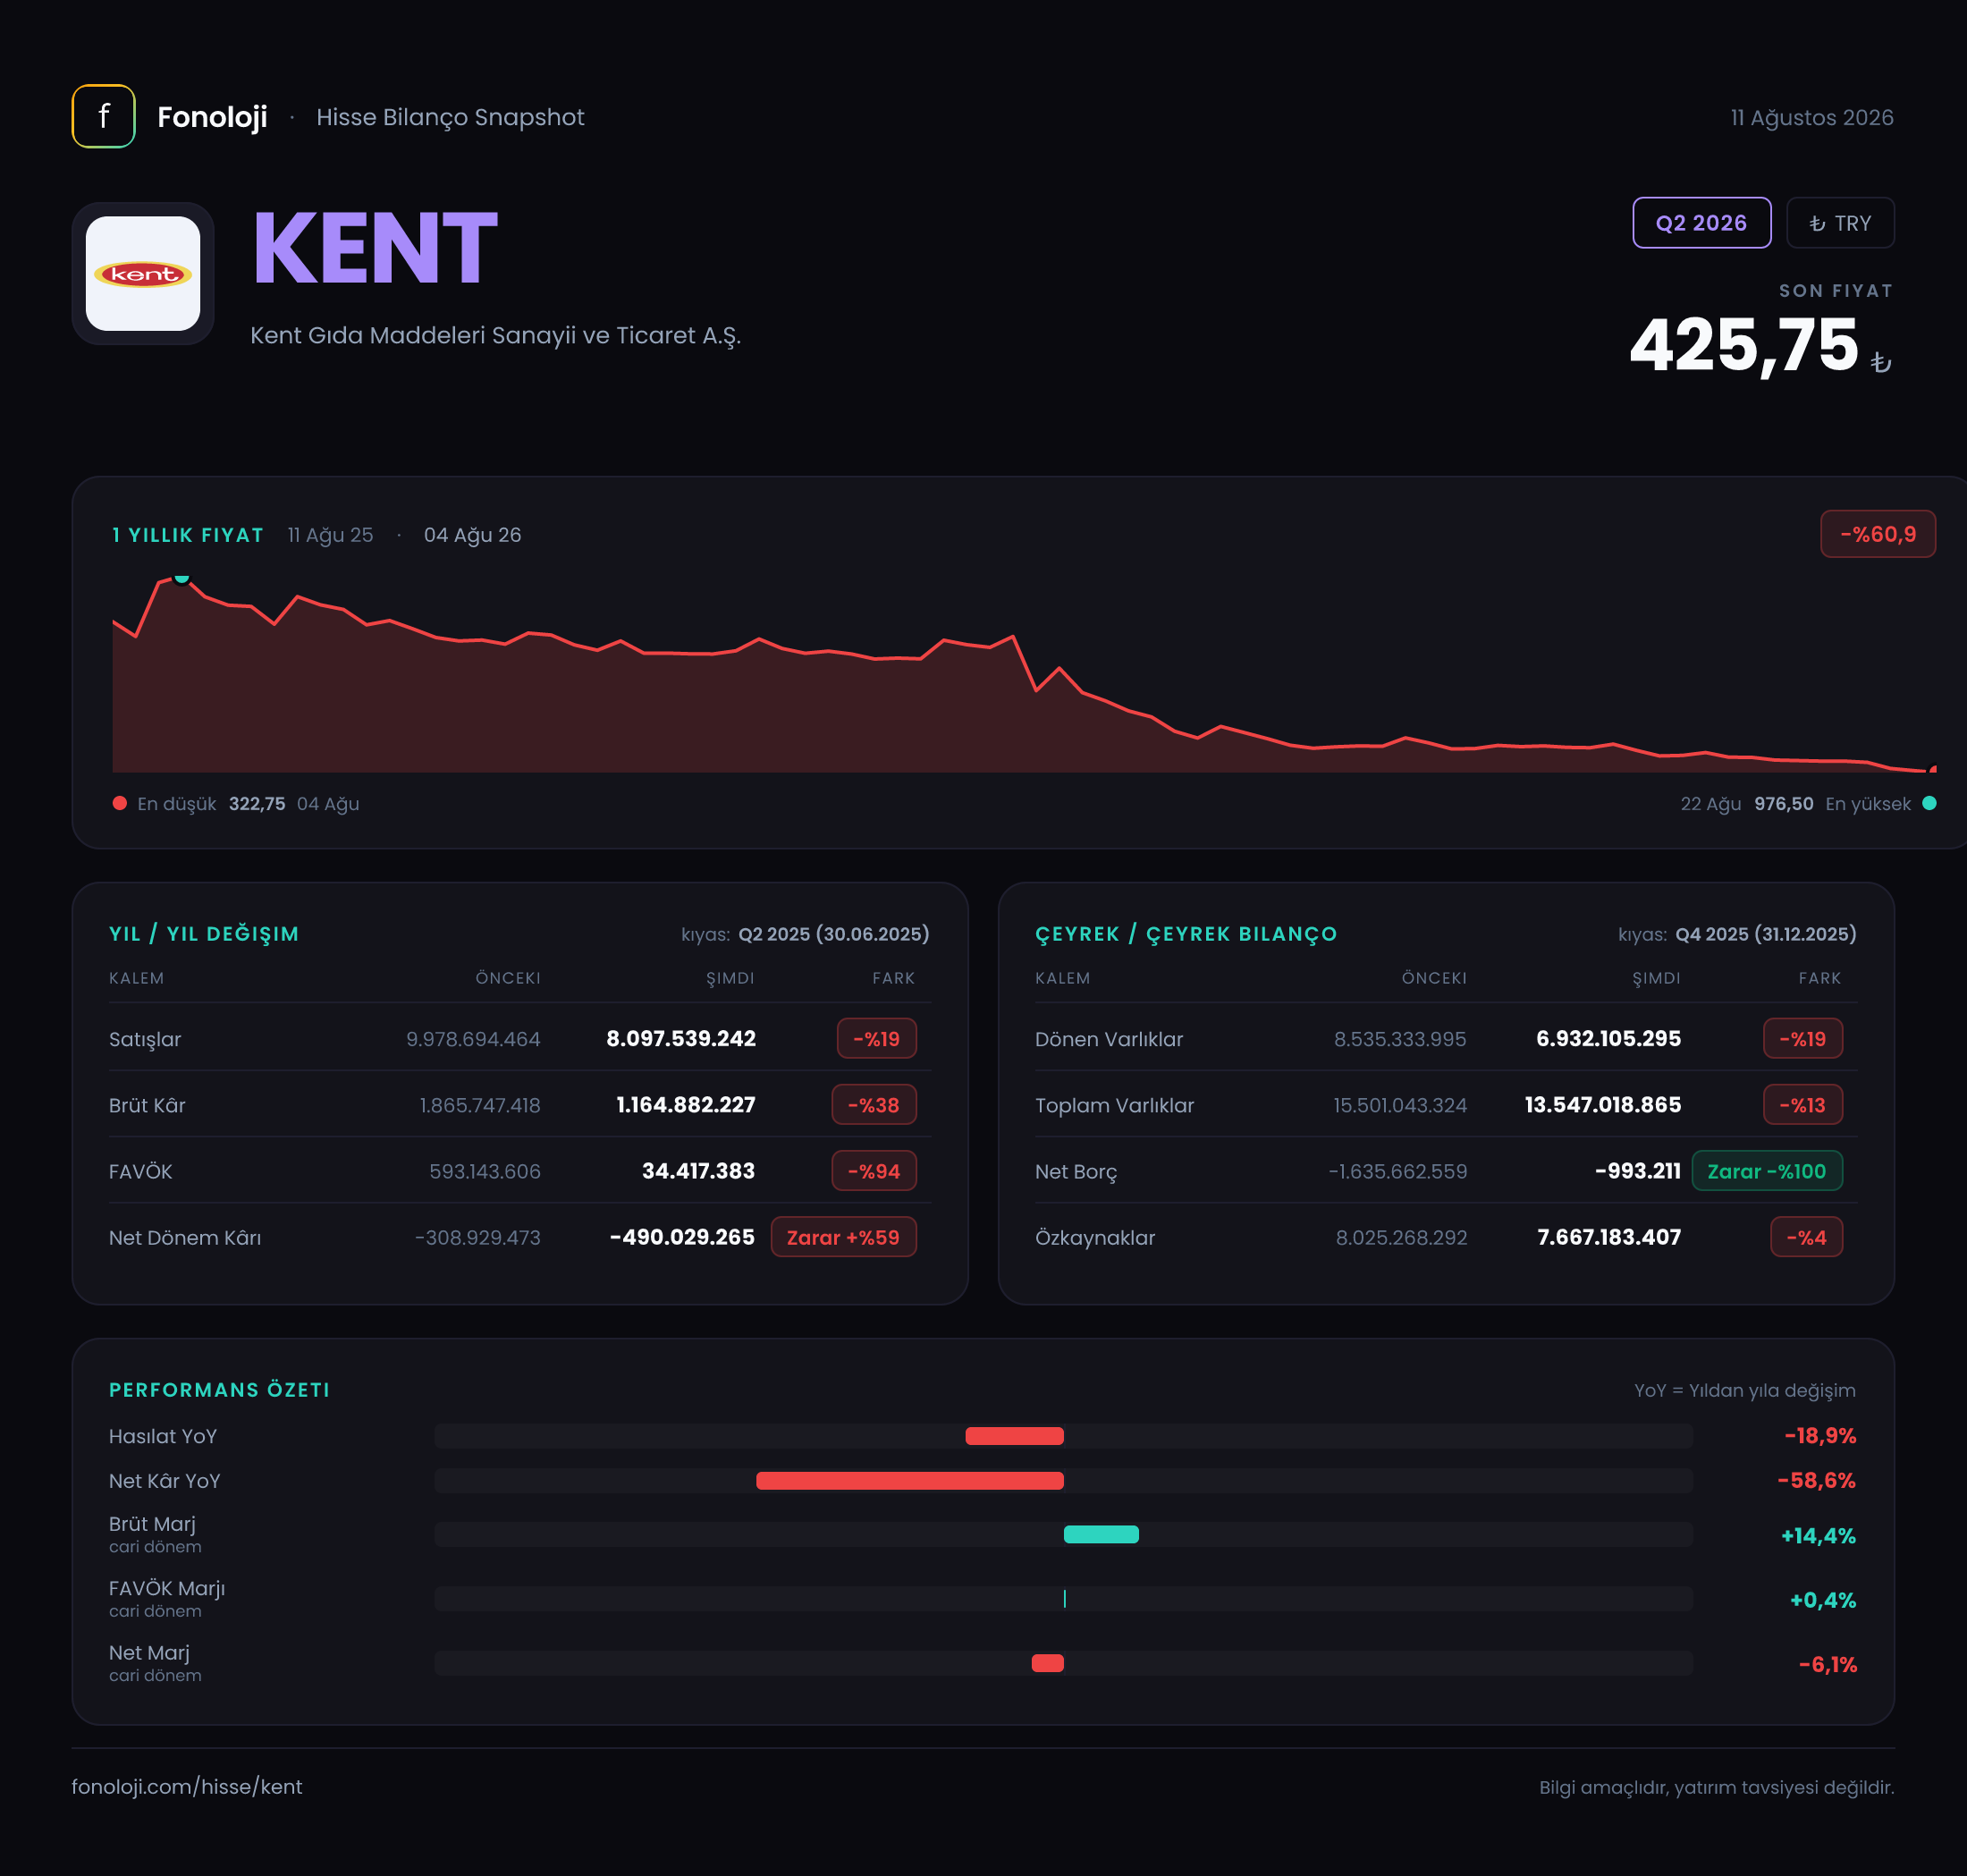Click the 'Hisse Bilanço Snapshot' subtitle
Image resolution: width=1967 pixels, height=1876 pixels.
click(450, 117)
